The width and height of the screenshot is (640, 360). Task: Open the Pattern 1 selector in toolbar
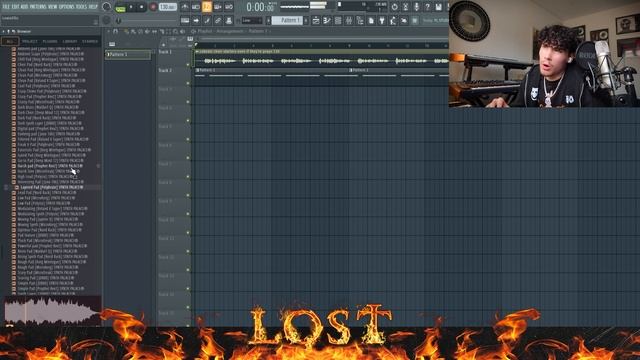click(287, 20)
